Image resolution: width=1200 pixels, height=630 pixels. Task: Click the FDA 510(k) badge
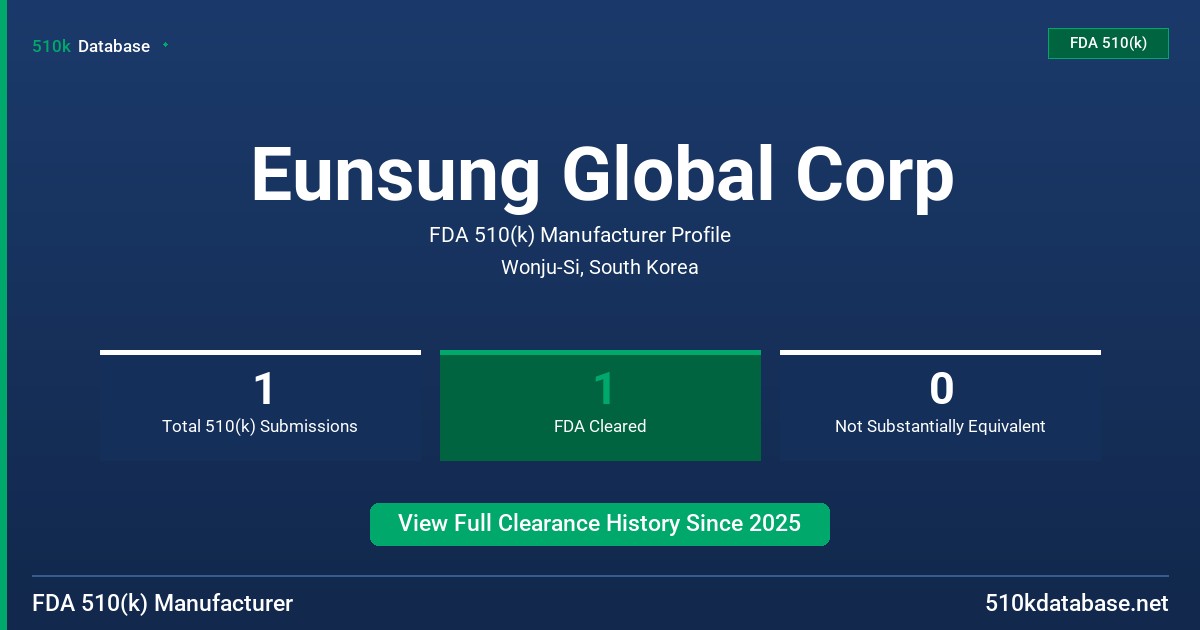(x=1108, y=43)
